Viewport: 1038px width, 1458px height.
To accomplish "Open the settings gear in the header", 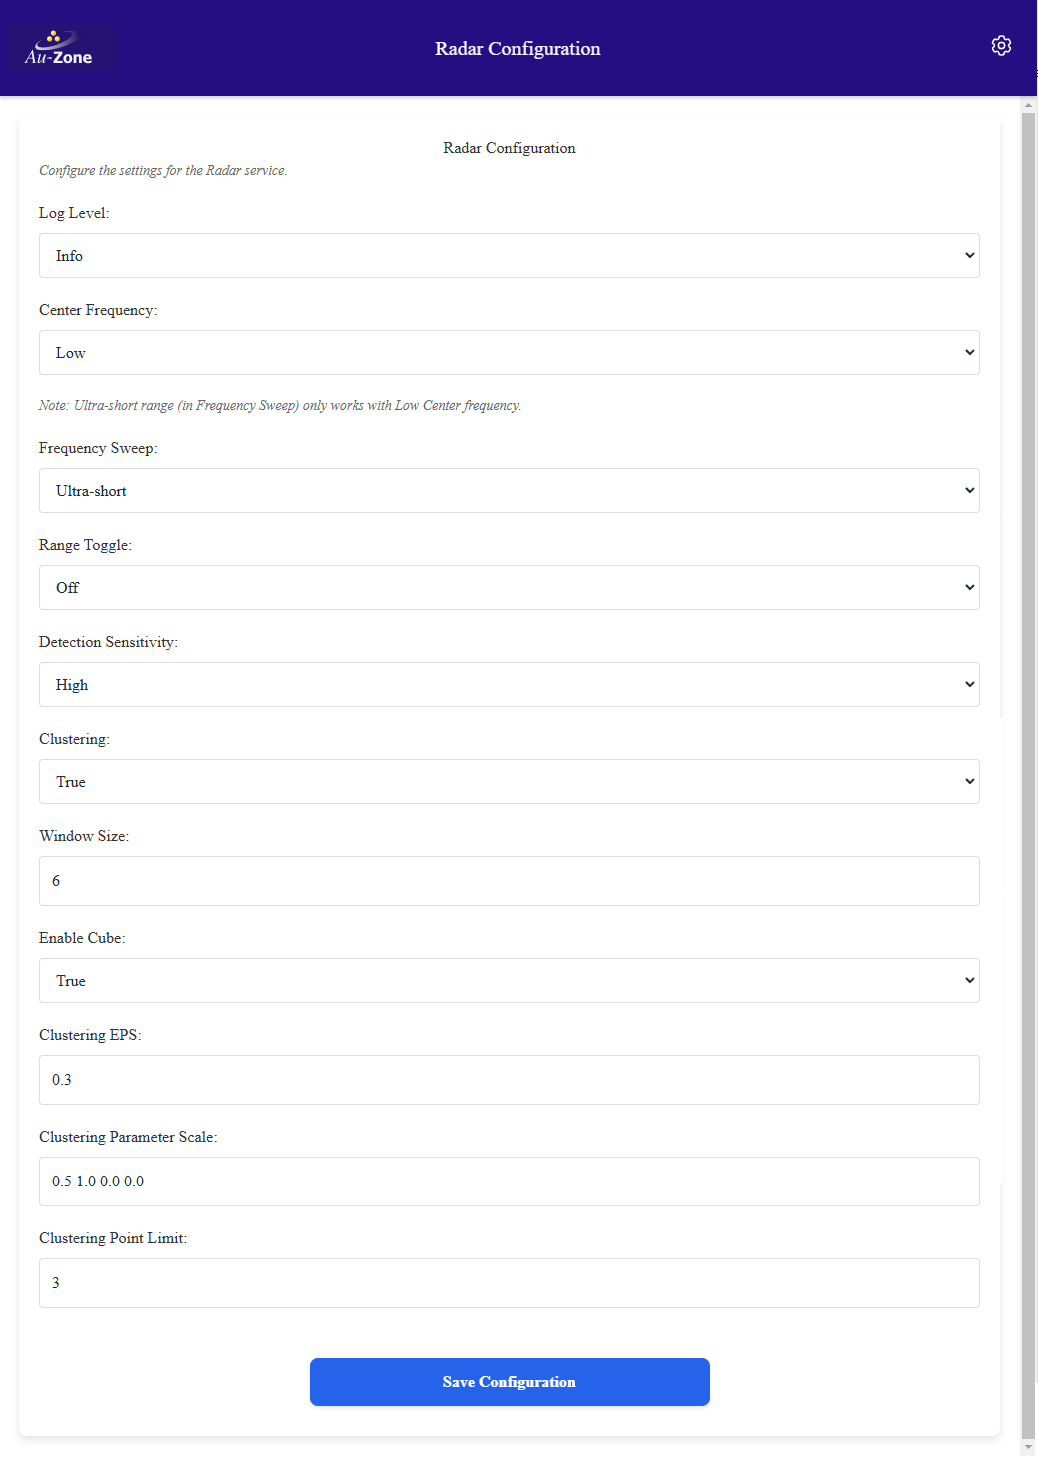I will [x=1001, y=45].
